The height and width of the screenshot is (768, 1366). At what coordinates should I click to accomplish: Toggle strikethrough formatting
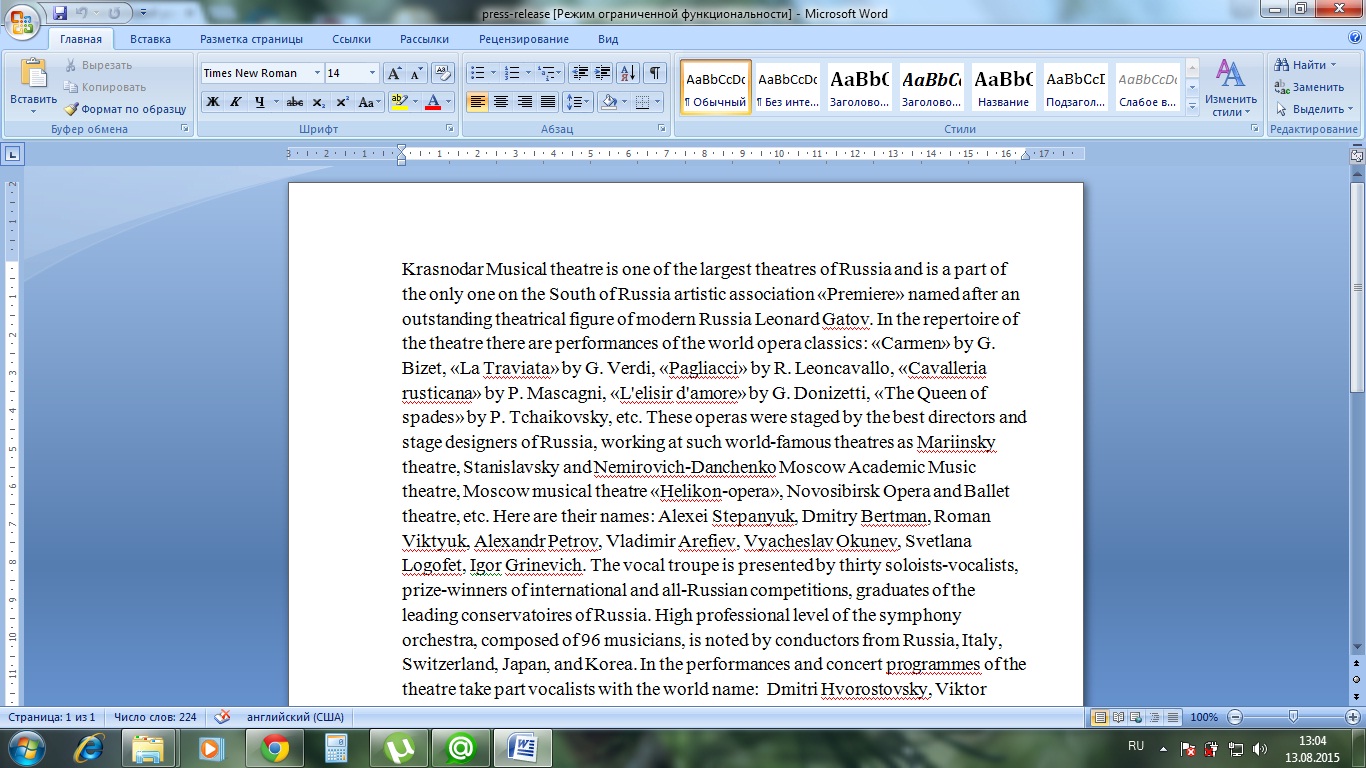(294, 102)
